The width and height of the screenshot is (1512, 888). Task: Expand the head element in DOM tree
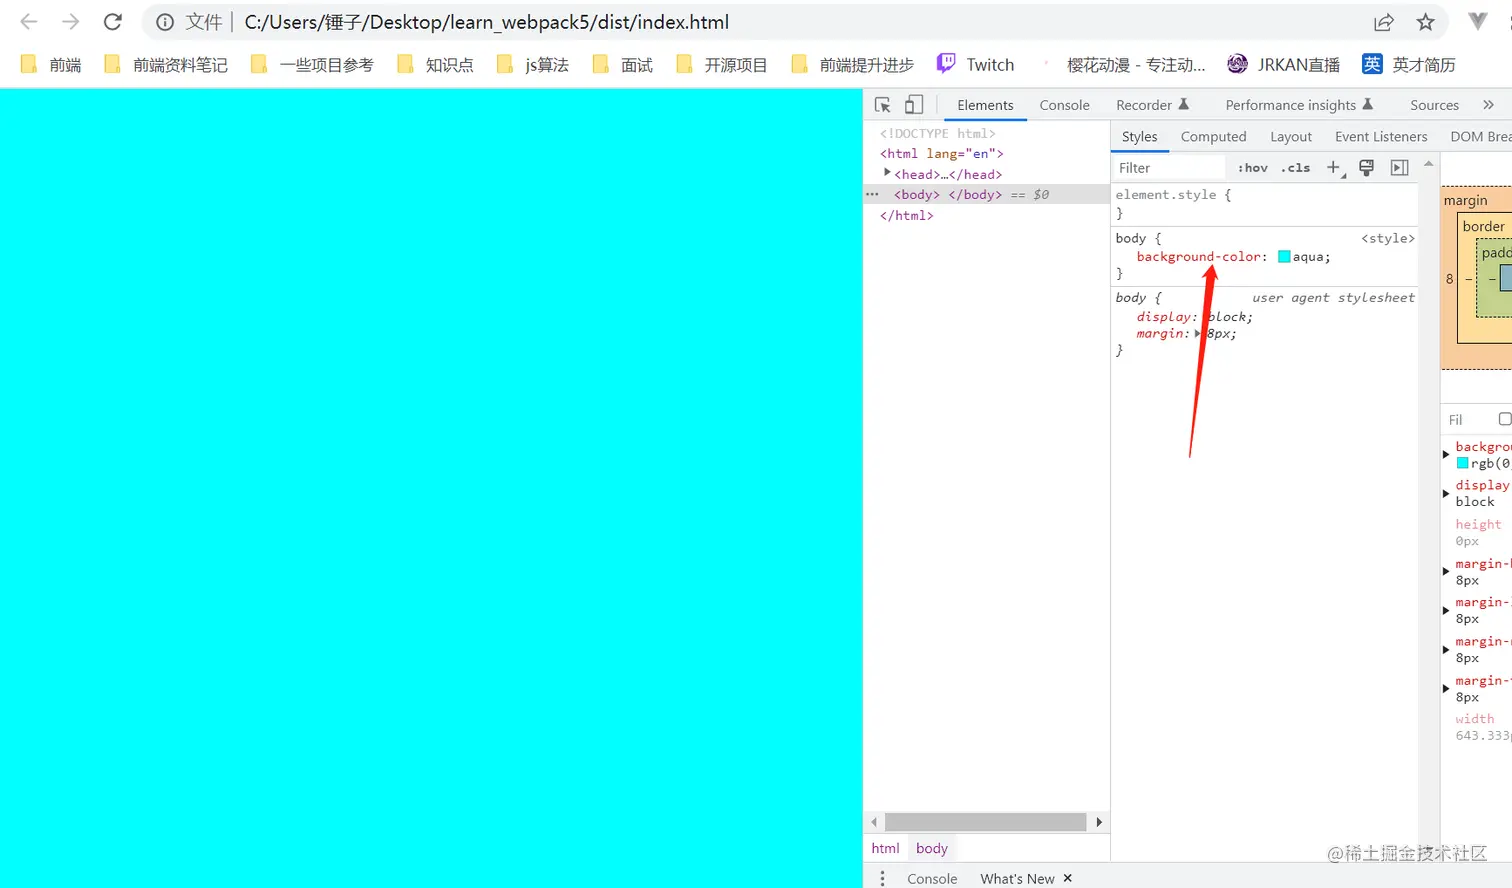[887, 173]
